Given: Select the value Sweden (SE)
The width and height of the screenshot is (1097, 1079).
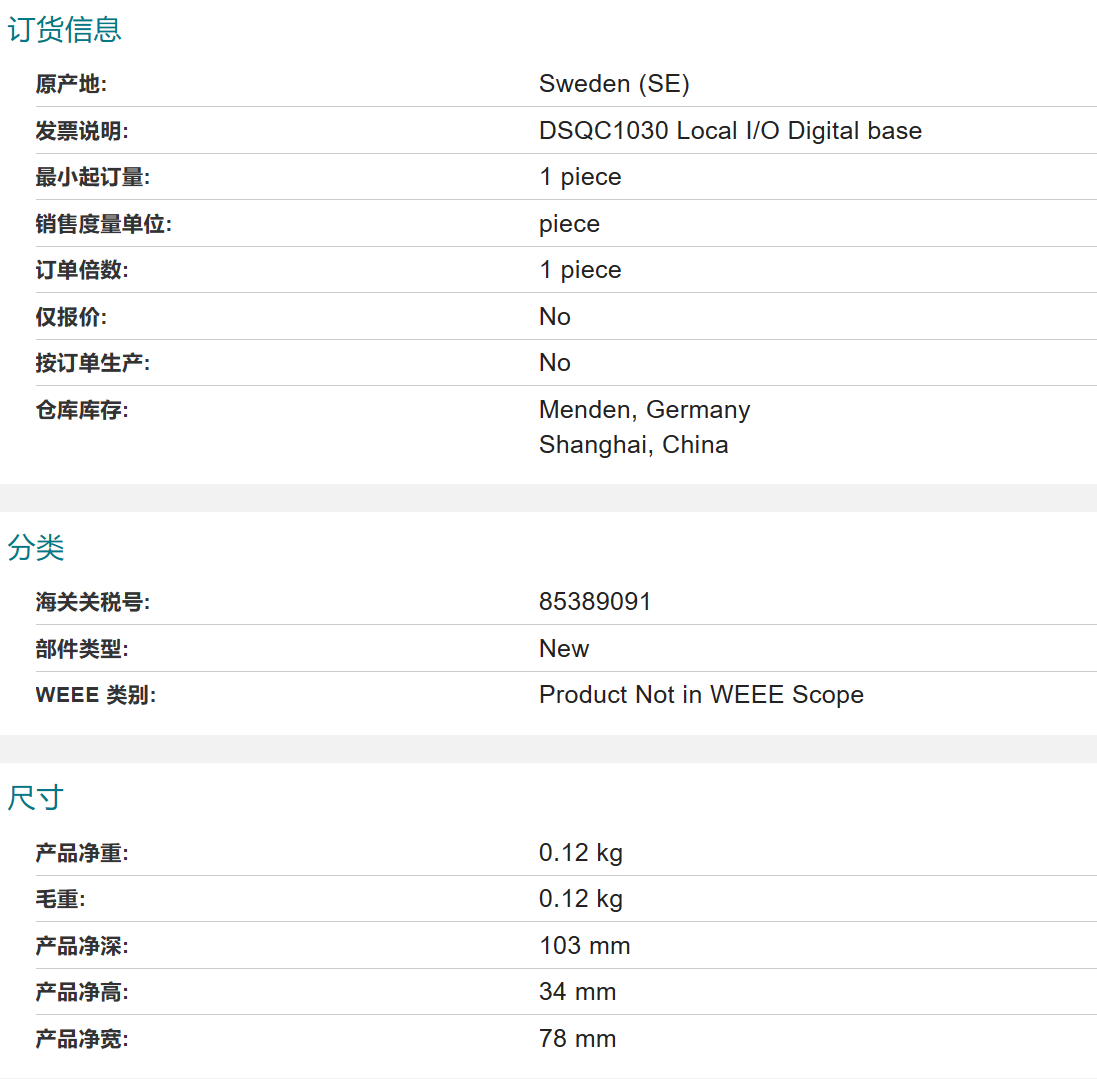Looking at the screenshot, I should tap(614, 84).
